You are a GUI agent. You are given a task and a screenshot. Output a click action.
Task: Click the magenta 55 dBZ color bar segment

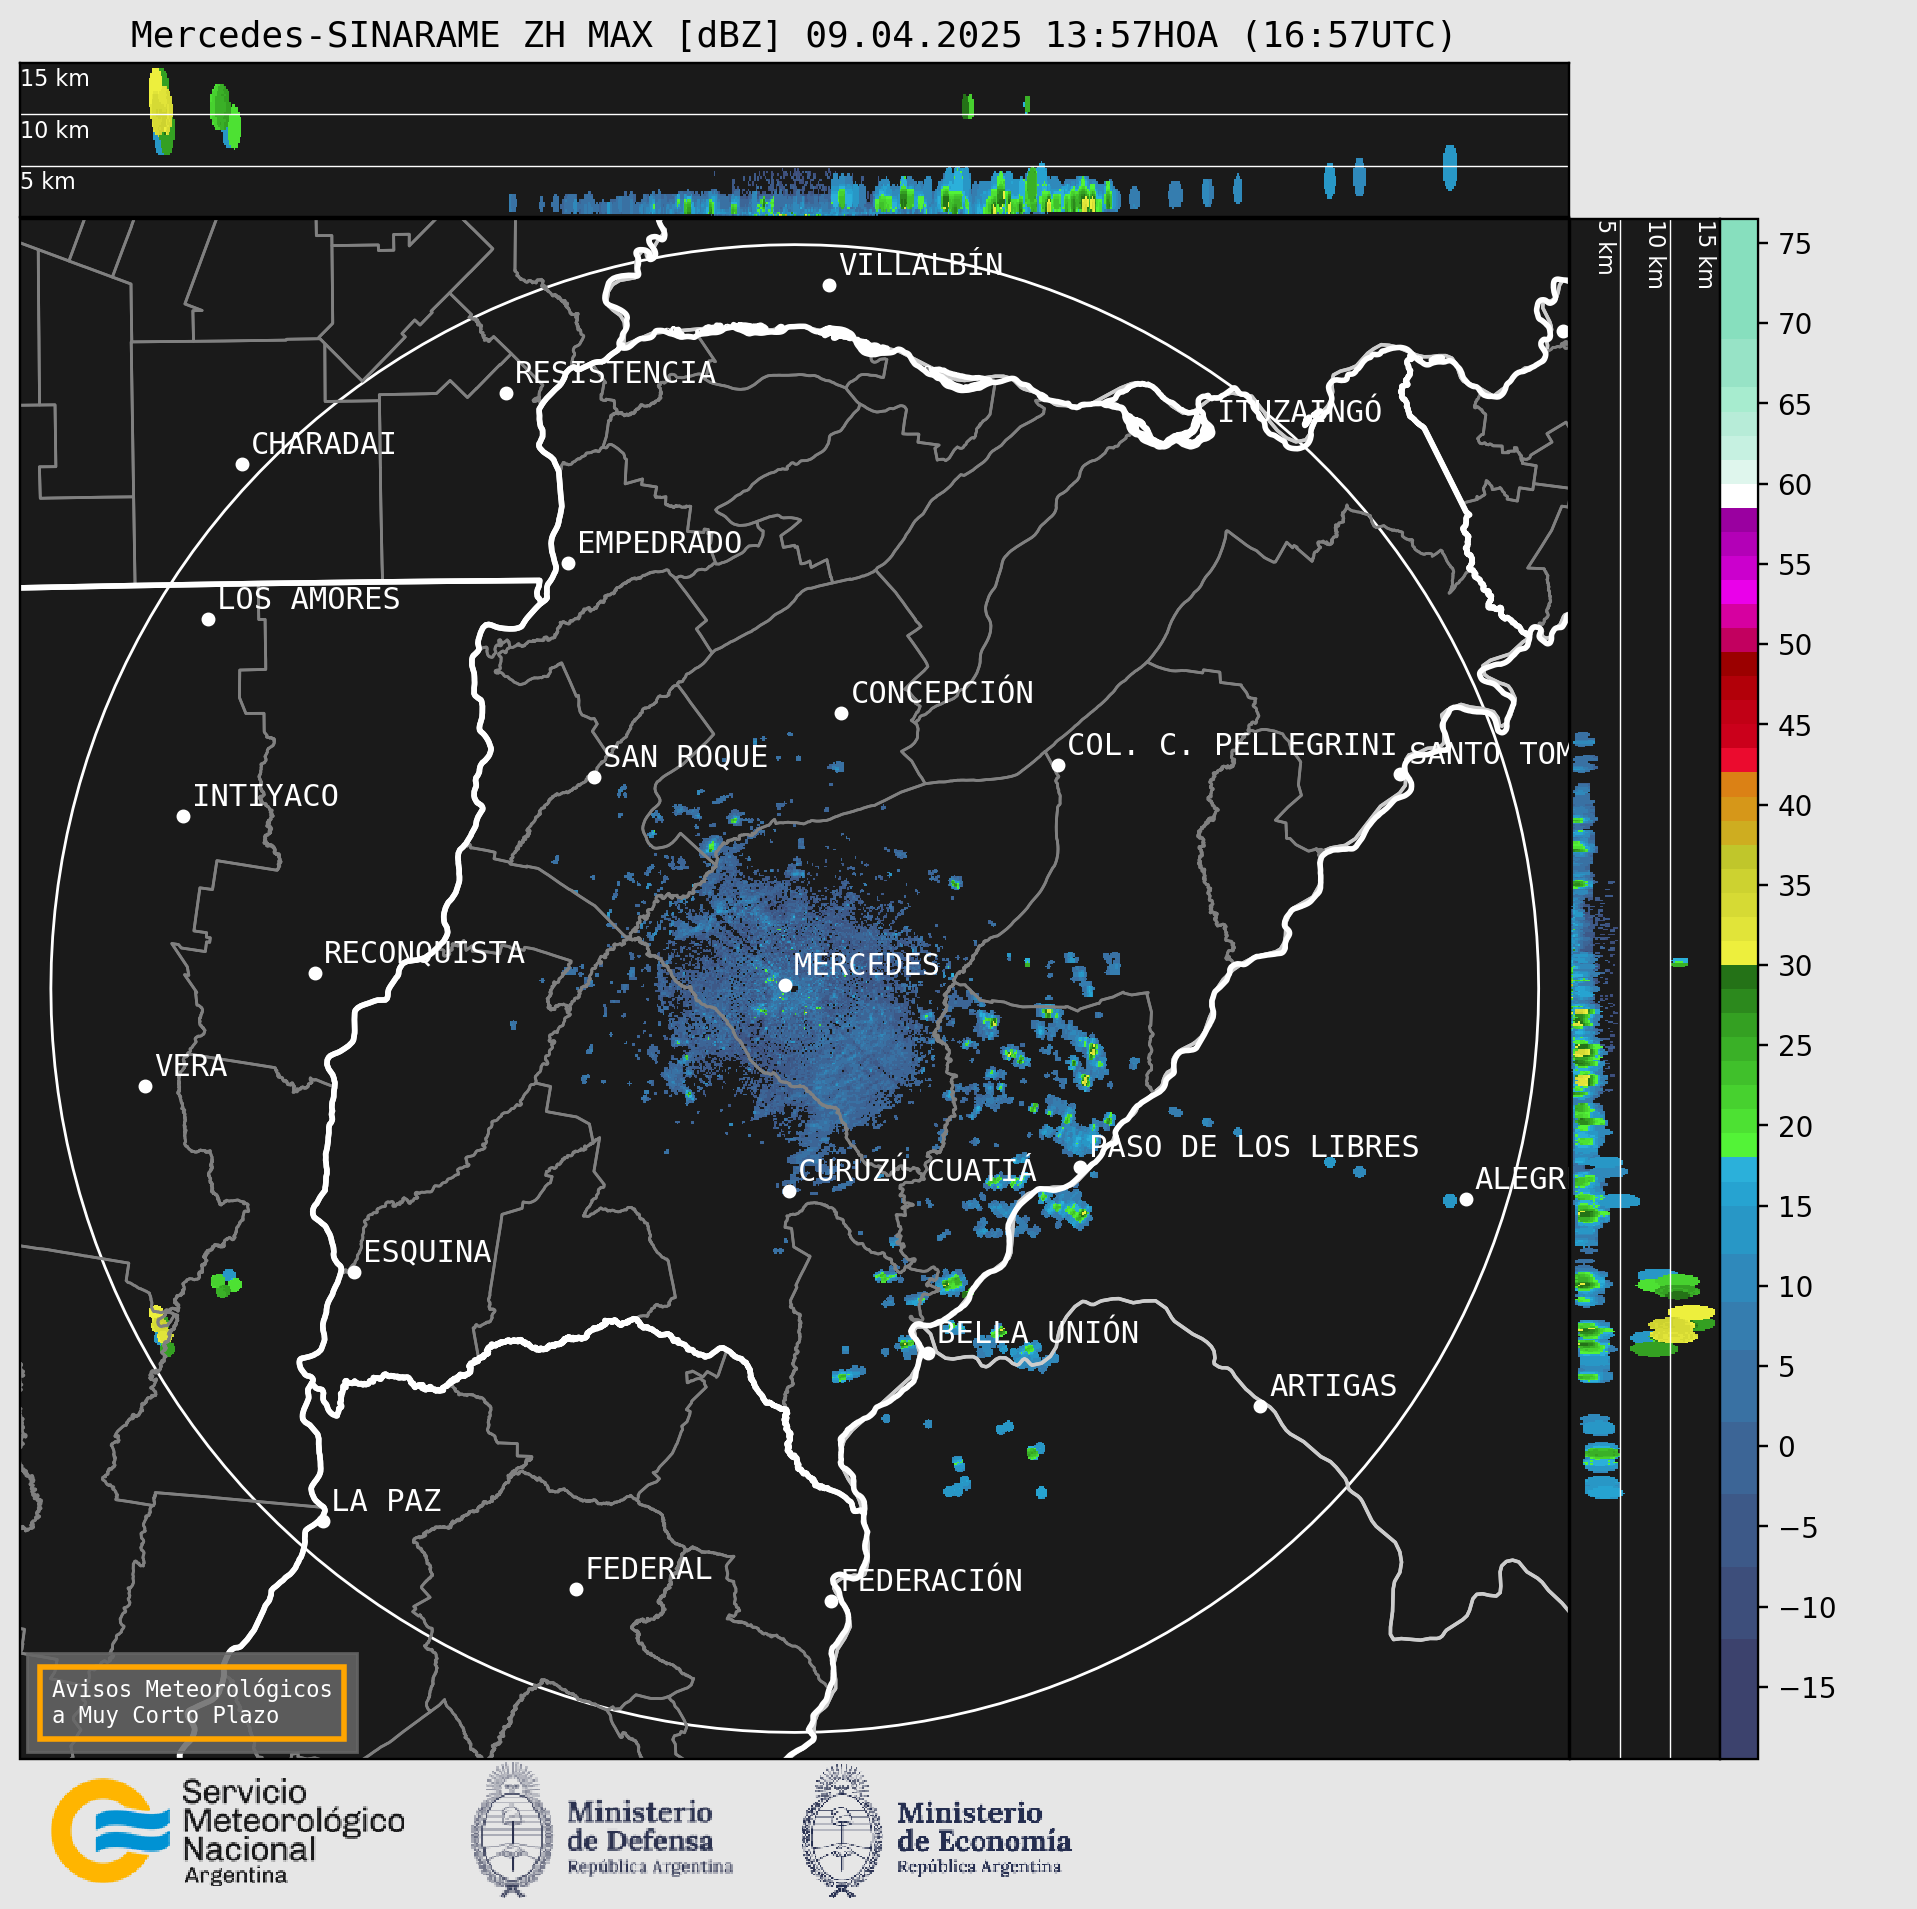tap(1739, 568)
